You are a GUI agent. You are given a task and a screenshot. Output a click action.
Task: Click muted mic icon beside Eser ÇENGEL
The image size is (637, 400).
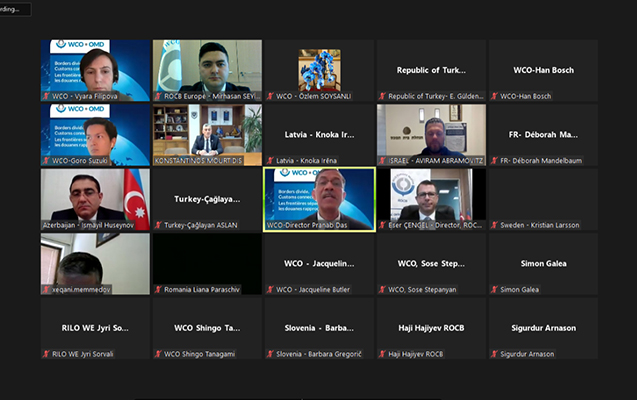tap(382, 225)
